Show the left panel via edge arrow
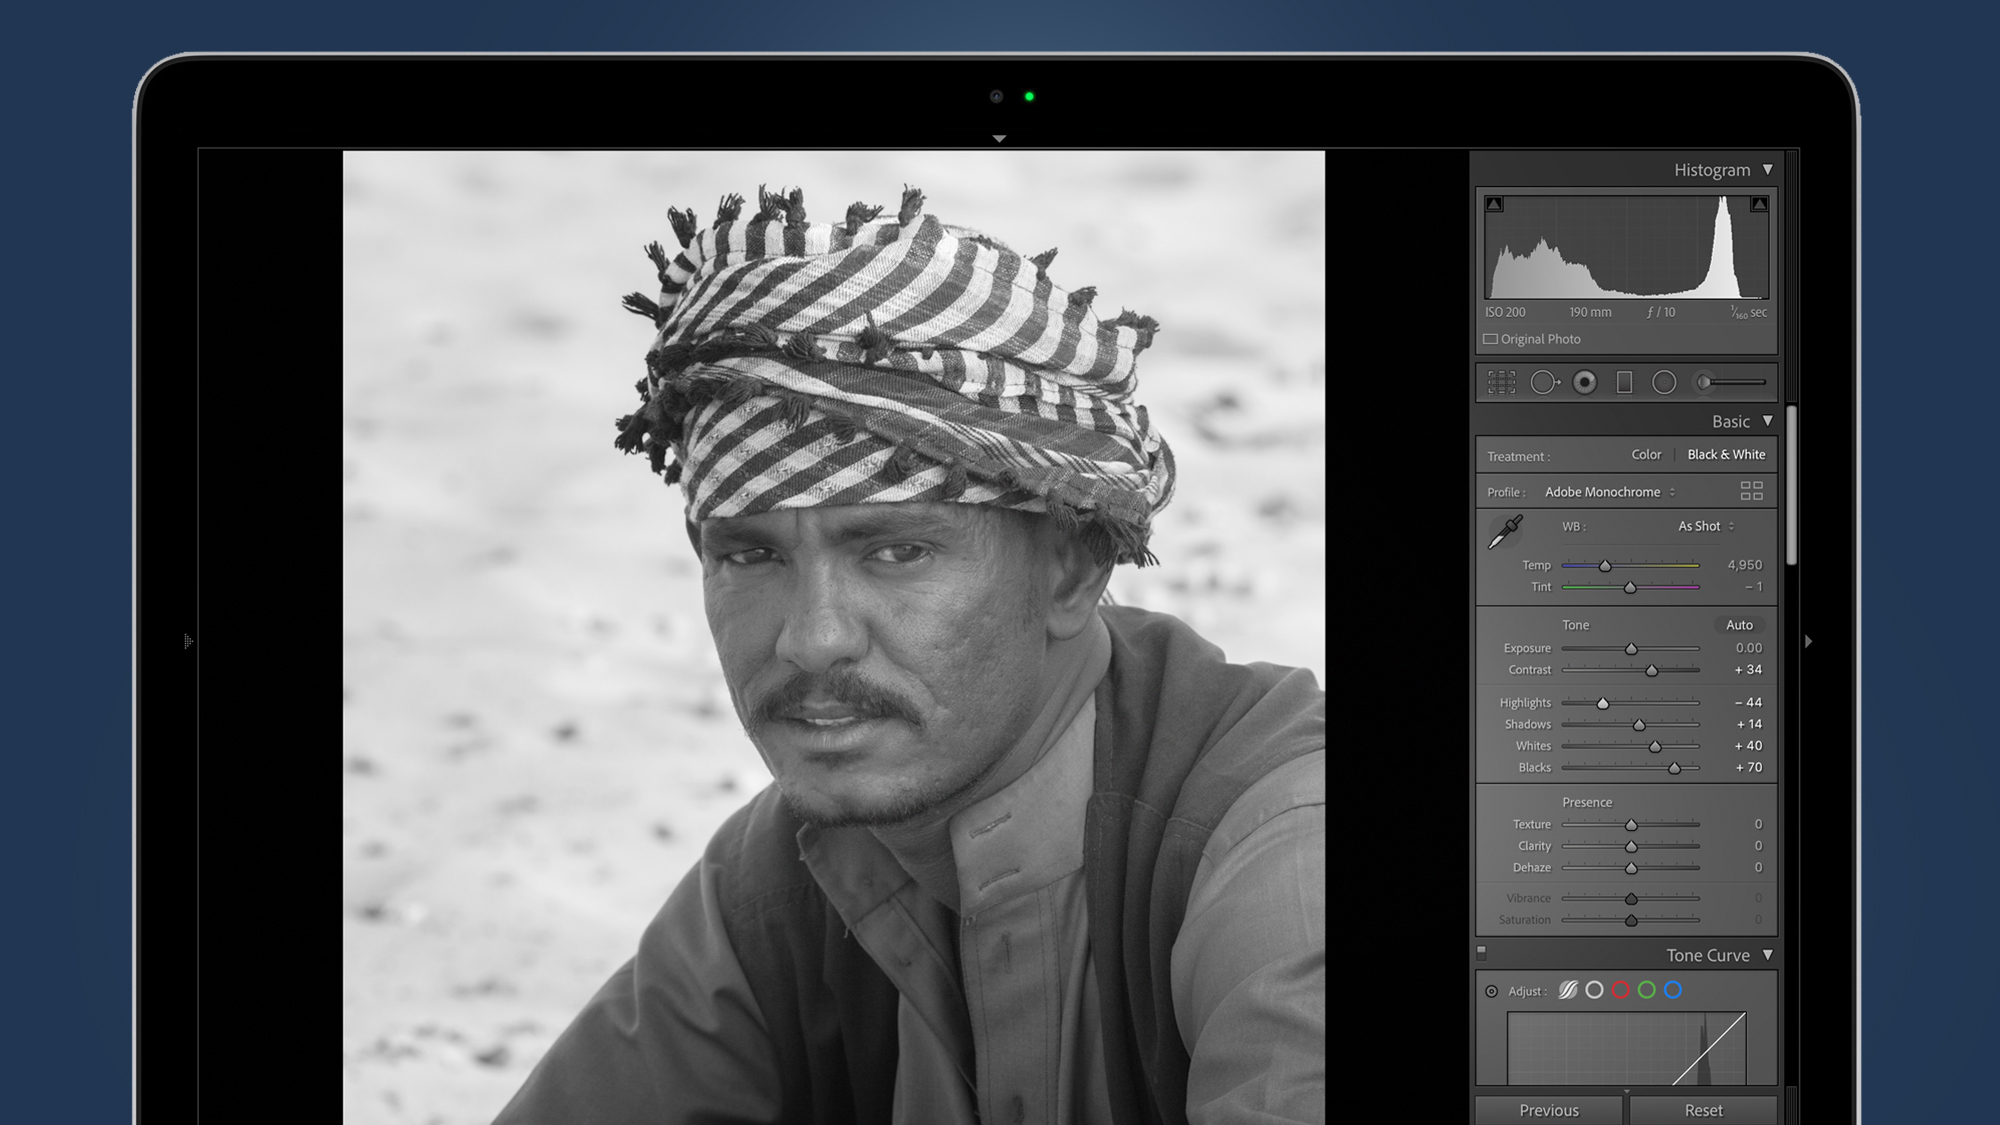Screen dimensions: 2000x1125 tap(188, 641)
